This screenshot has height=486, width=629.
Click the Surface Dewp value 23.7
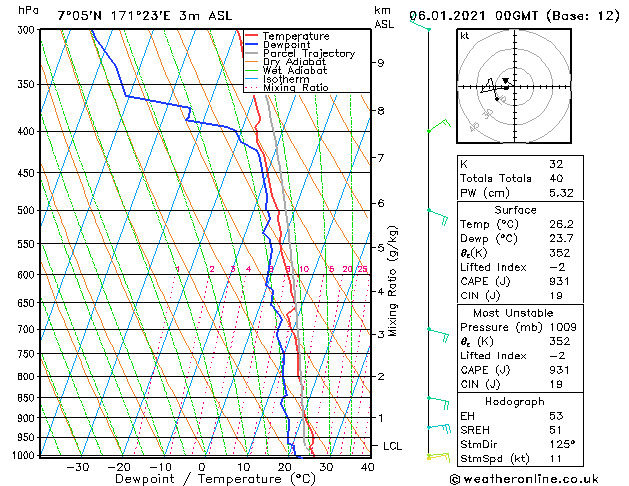coord(561,239)
